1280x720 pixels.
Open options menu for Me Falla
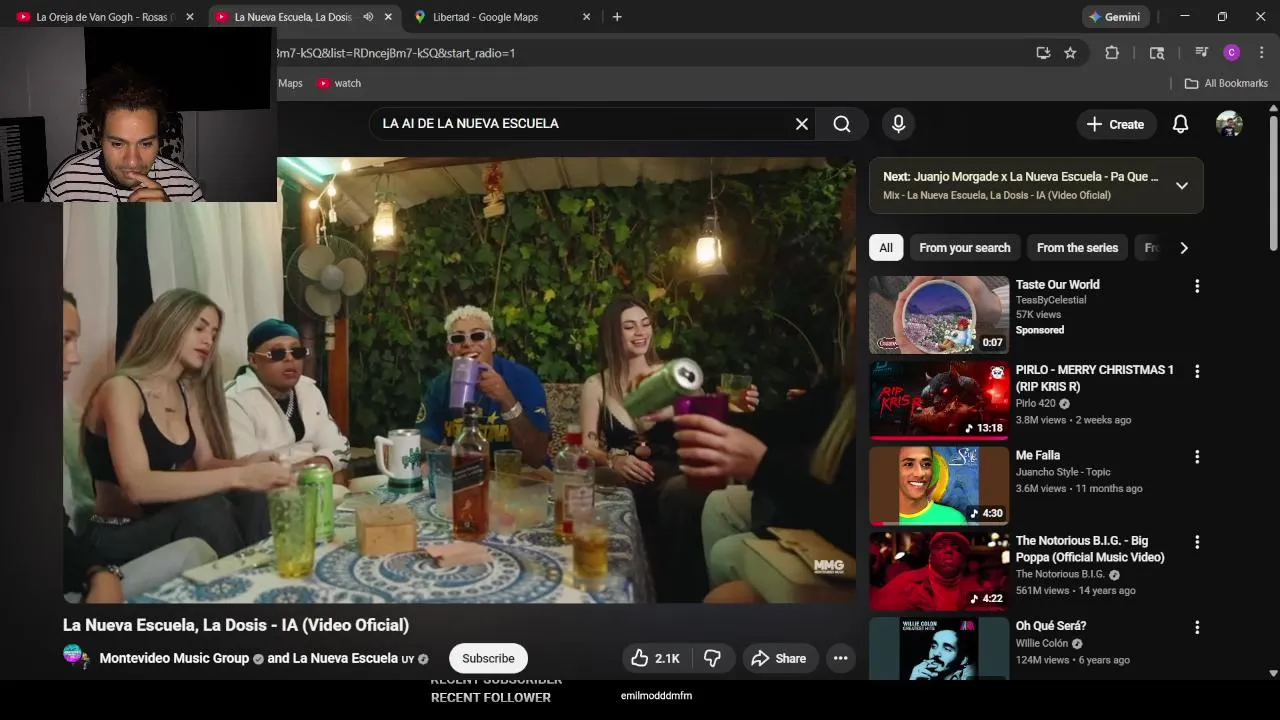tap(1196, 457)
